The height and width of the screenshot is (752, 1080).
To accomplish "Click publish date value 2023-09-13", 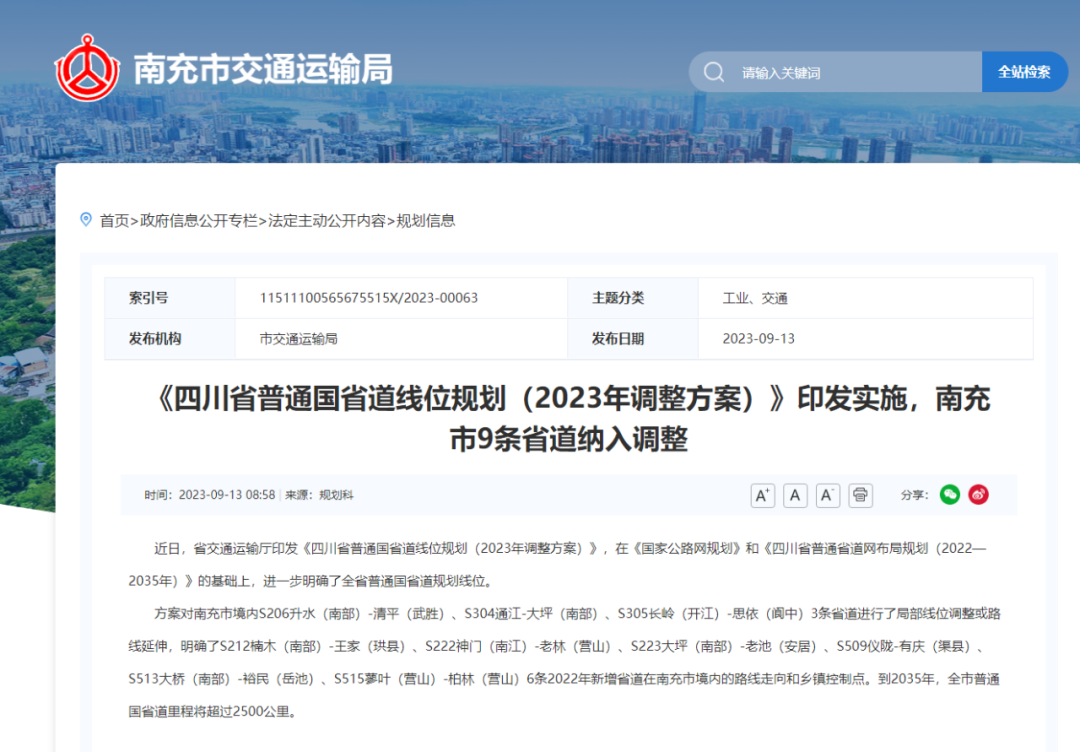I will [758, 339].
